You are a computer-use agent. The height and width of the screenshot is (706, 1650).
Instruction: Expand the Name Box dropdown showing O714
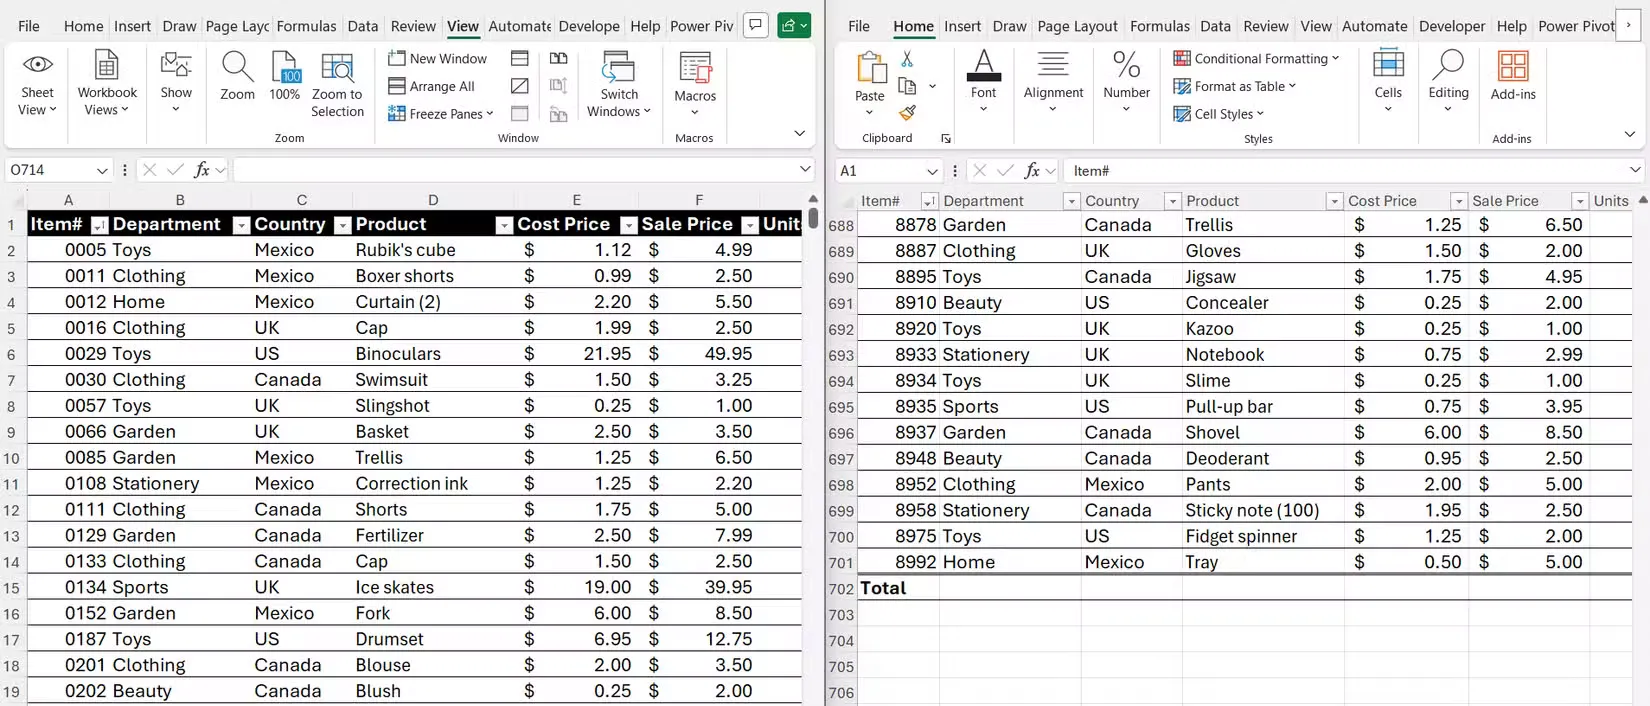(101, 171)
